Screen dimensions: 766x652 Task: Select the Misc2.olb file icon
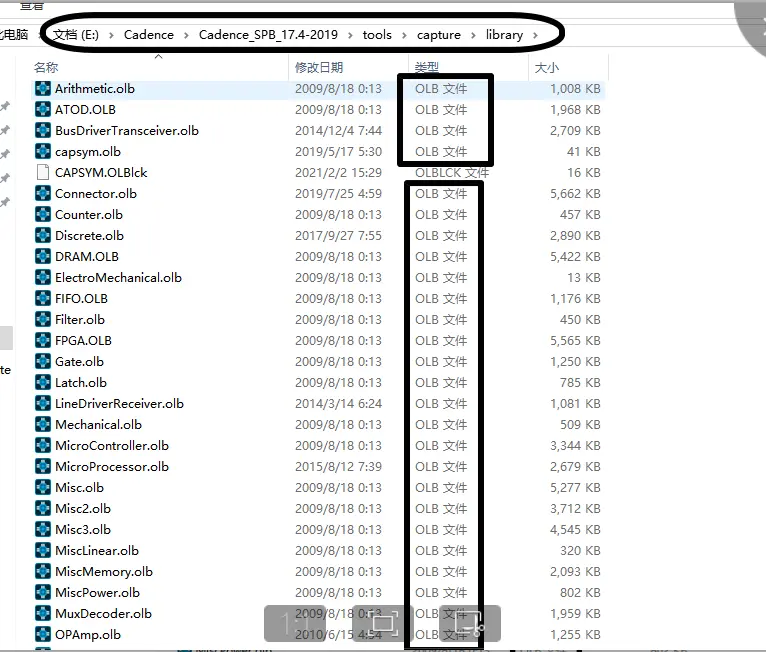(x=43, y=509)
